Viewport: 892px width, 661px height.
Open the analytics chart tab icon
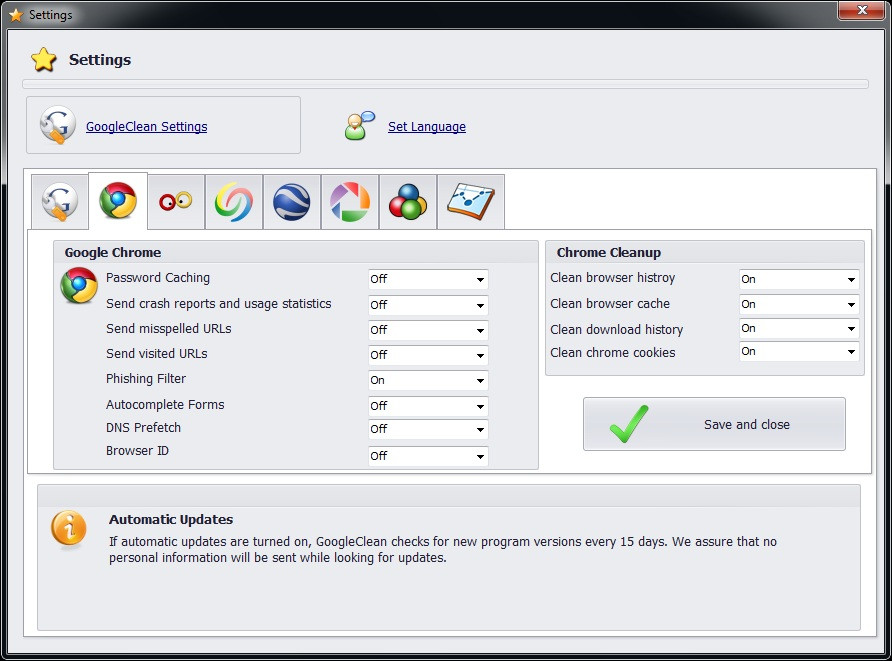click(470, 202)
